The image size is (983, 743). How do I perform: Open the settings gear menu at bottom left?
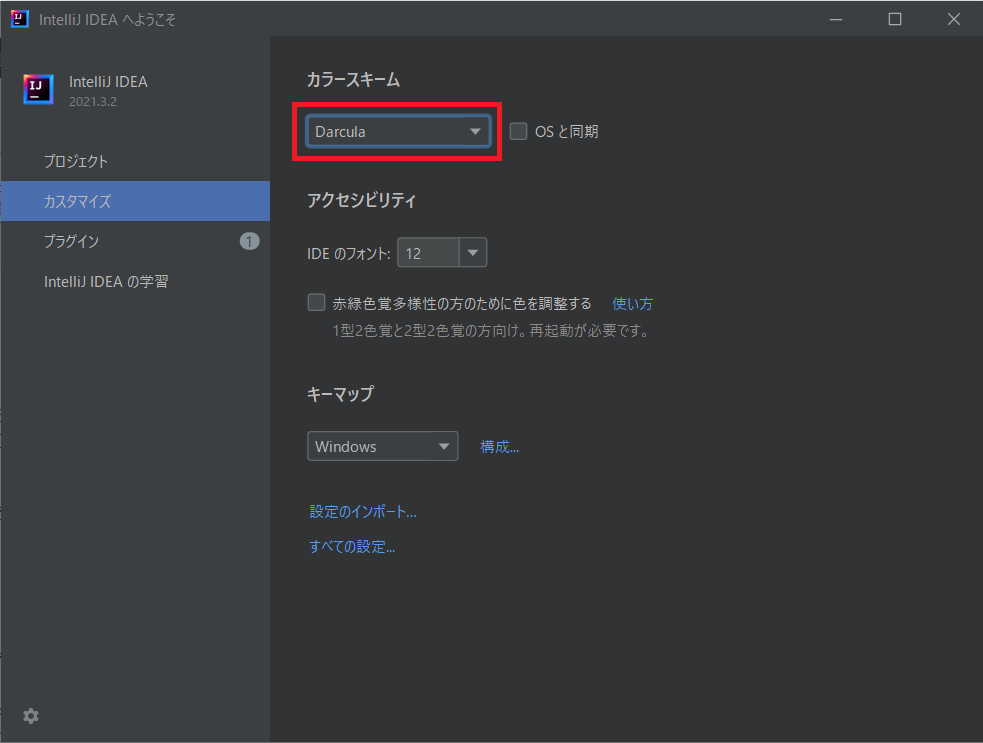click(31, 716)
